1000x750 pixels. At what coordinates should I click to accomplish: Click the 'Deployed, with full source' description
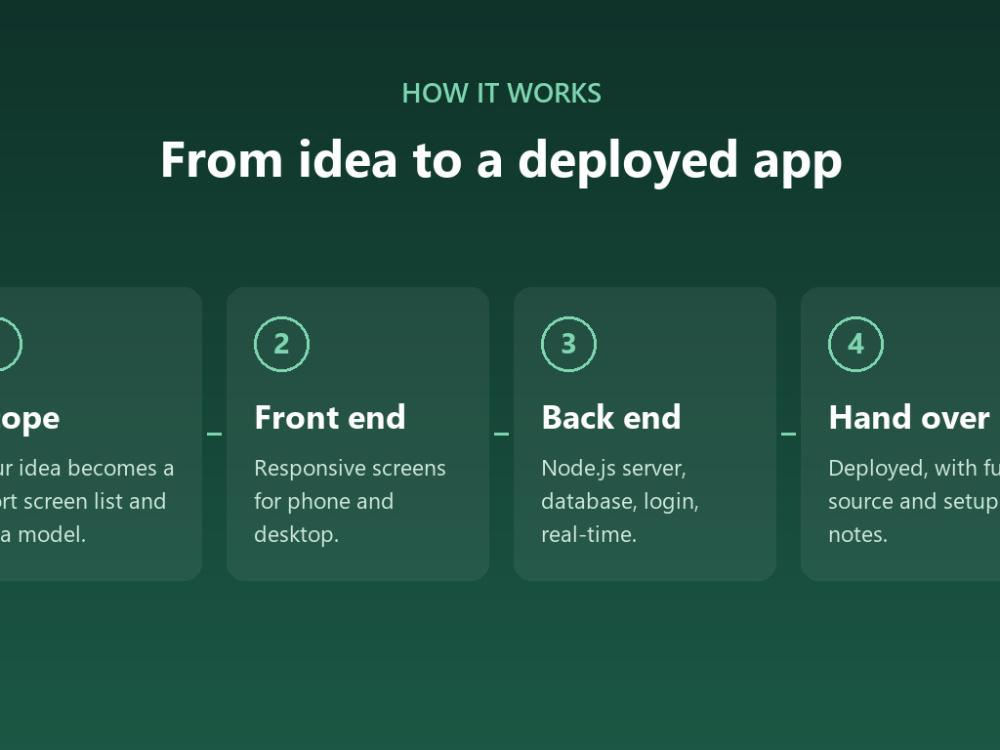coord(914,501)
